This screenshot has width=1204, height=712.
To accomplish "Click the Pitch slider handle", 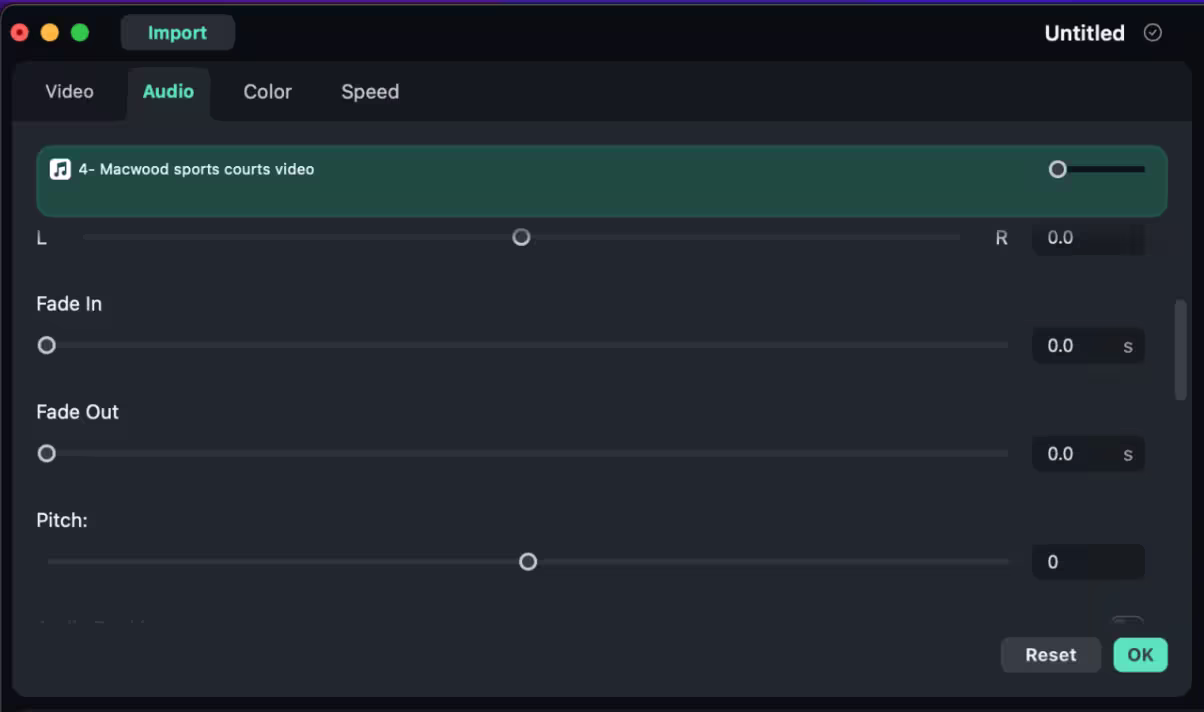I will (528, 562).
